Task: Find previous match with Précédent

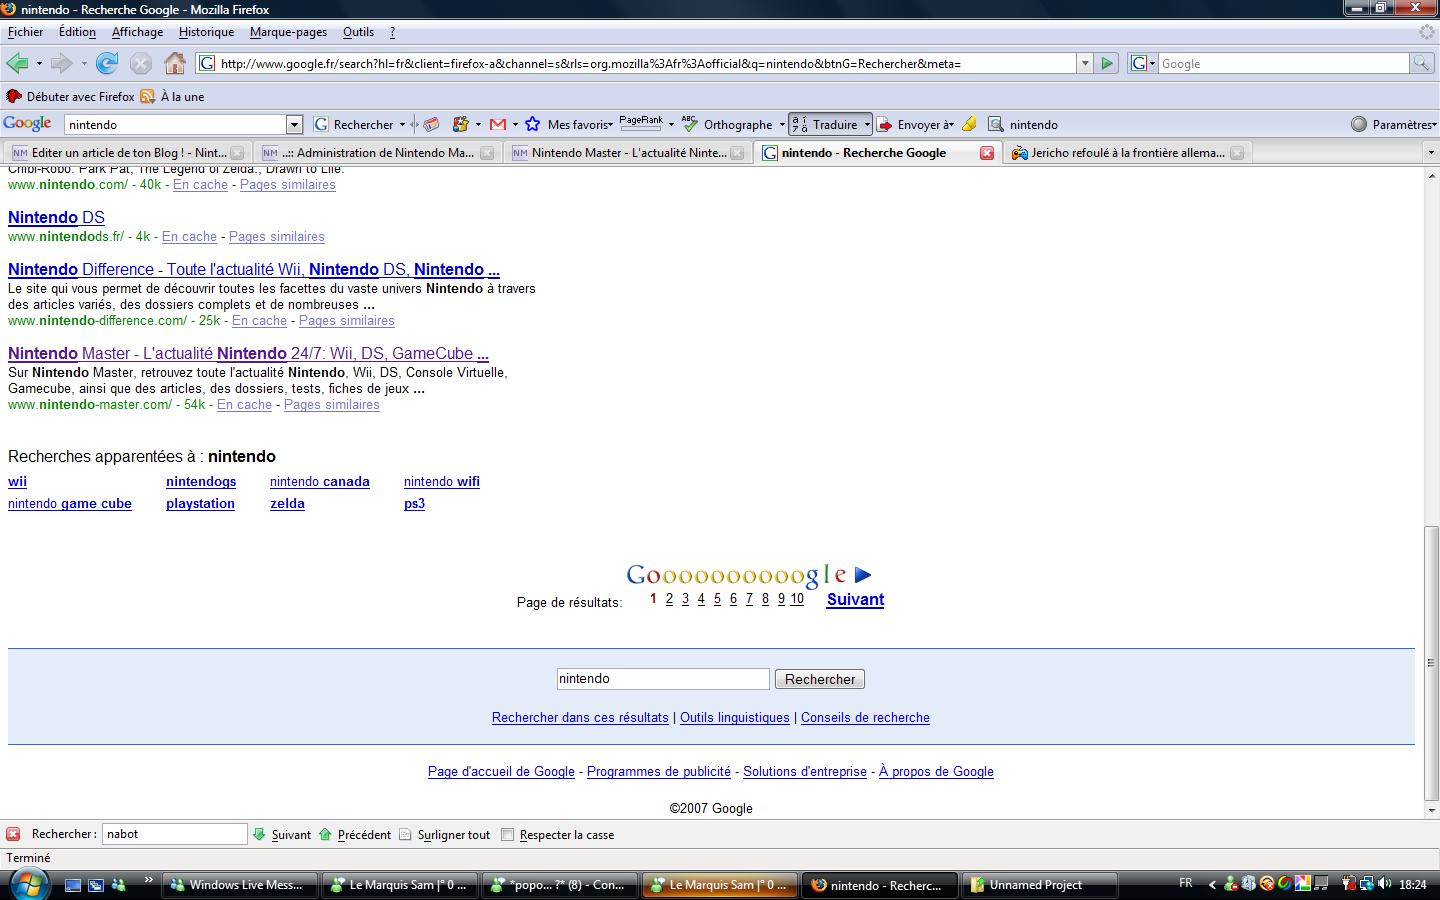Action: (x=355, y=835)
